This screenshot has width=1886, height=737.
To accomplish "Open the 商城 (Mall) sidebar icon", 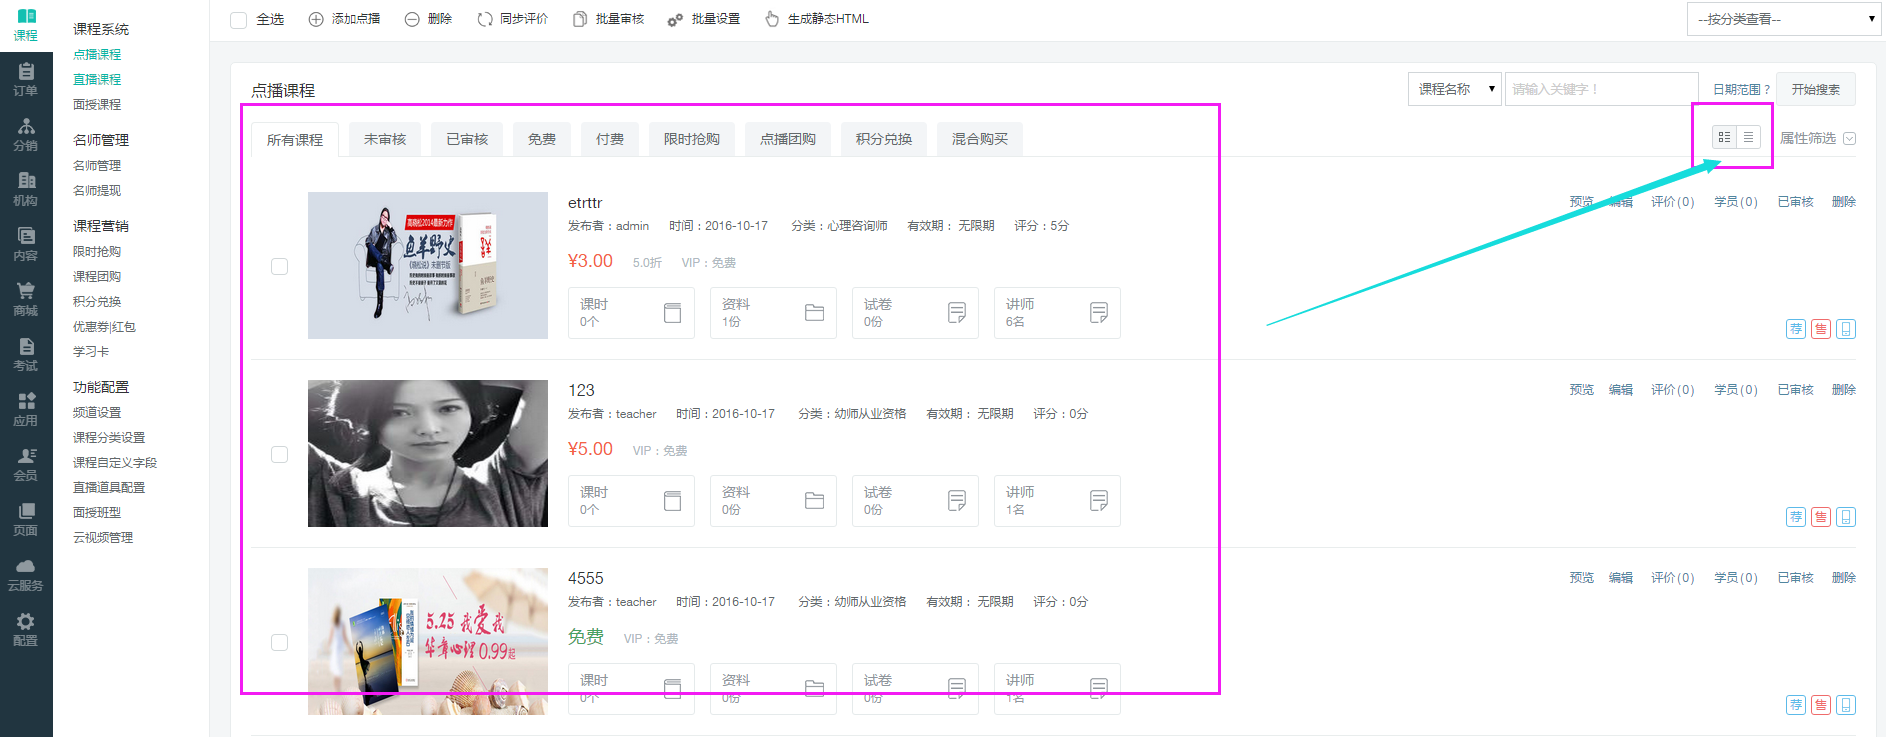I will (26, 299).
